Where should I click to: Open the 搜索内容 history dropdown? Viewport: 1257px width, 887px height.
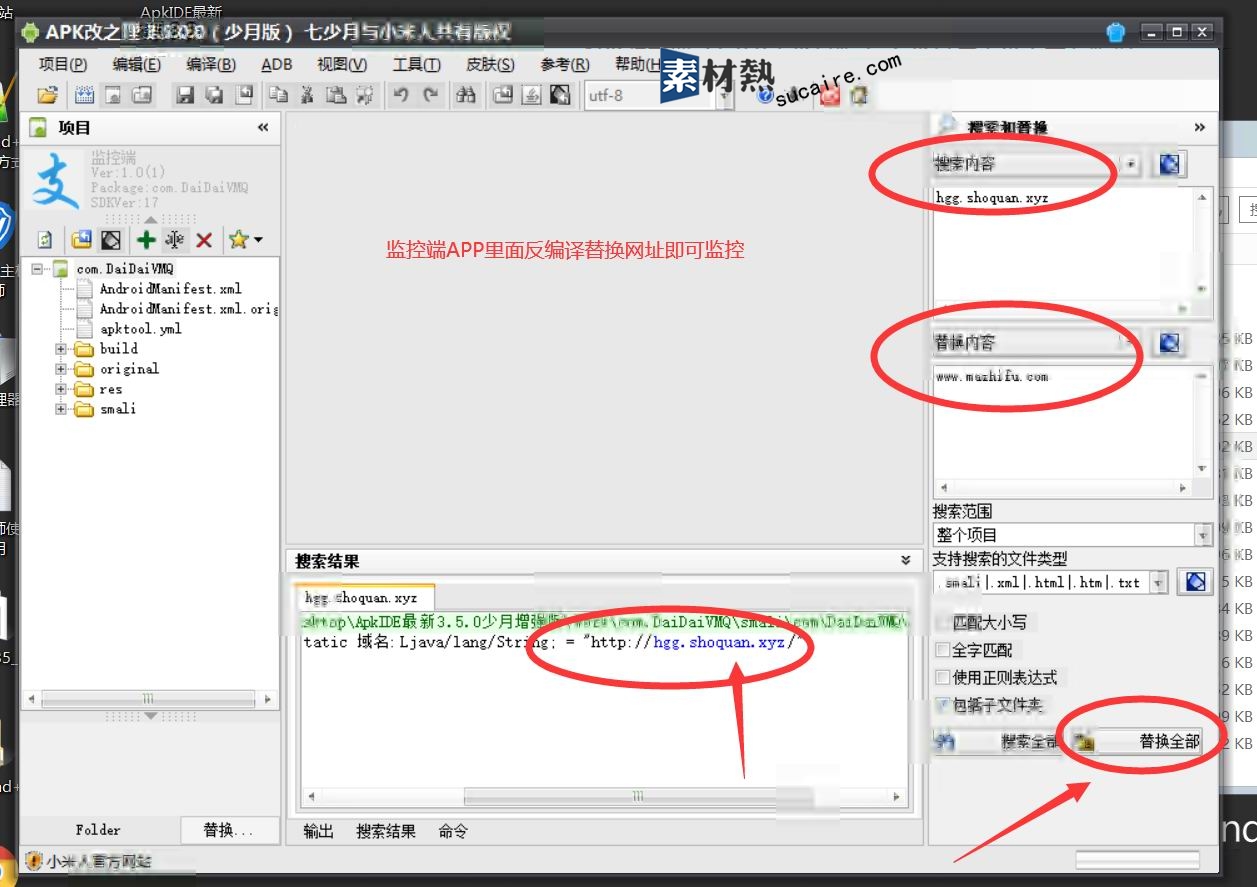click(x=1130, y=164)
